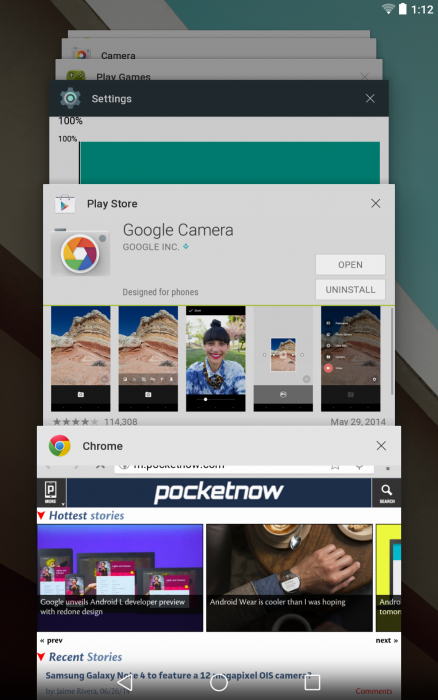
Task: Tap the Play Store bag icon
Action: pos(65,204)
